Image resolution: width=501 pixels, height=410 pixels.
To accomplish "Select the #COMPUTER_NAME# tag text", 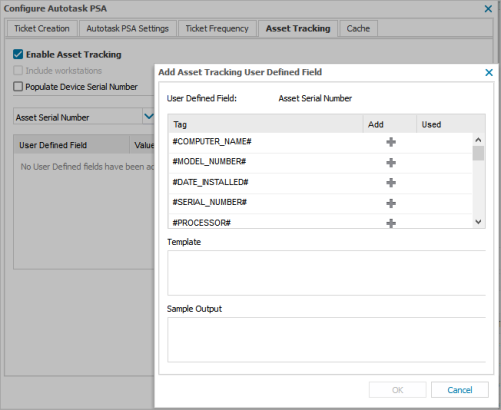I will coord(212,142).
